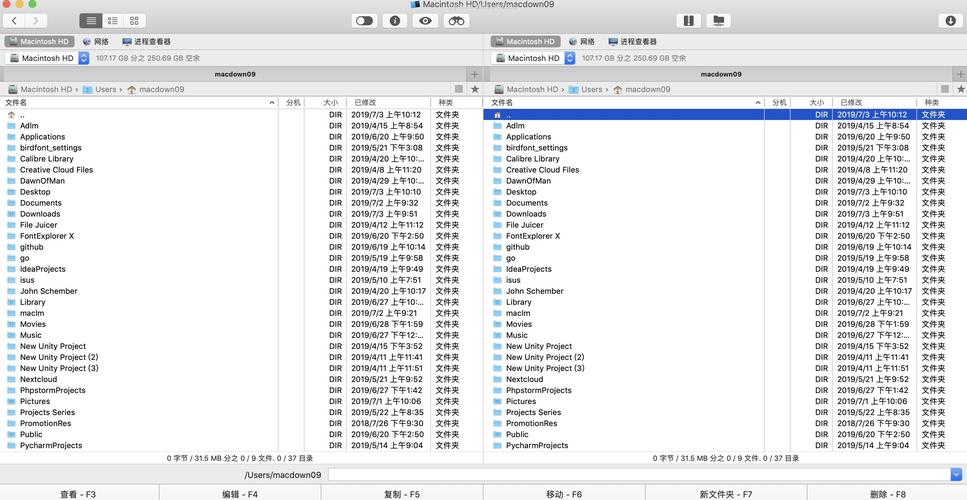Open search with the binoculars icon
This screenshot has width=967, height=500.
pos(456,20)
